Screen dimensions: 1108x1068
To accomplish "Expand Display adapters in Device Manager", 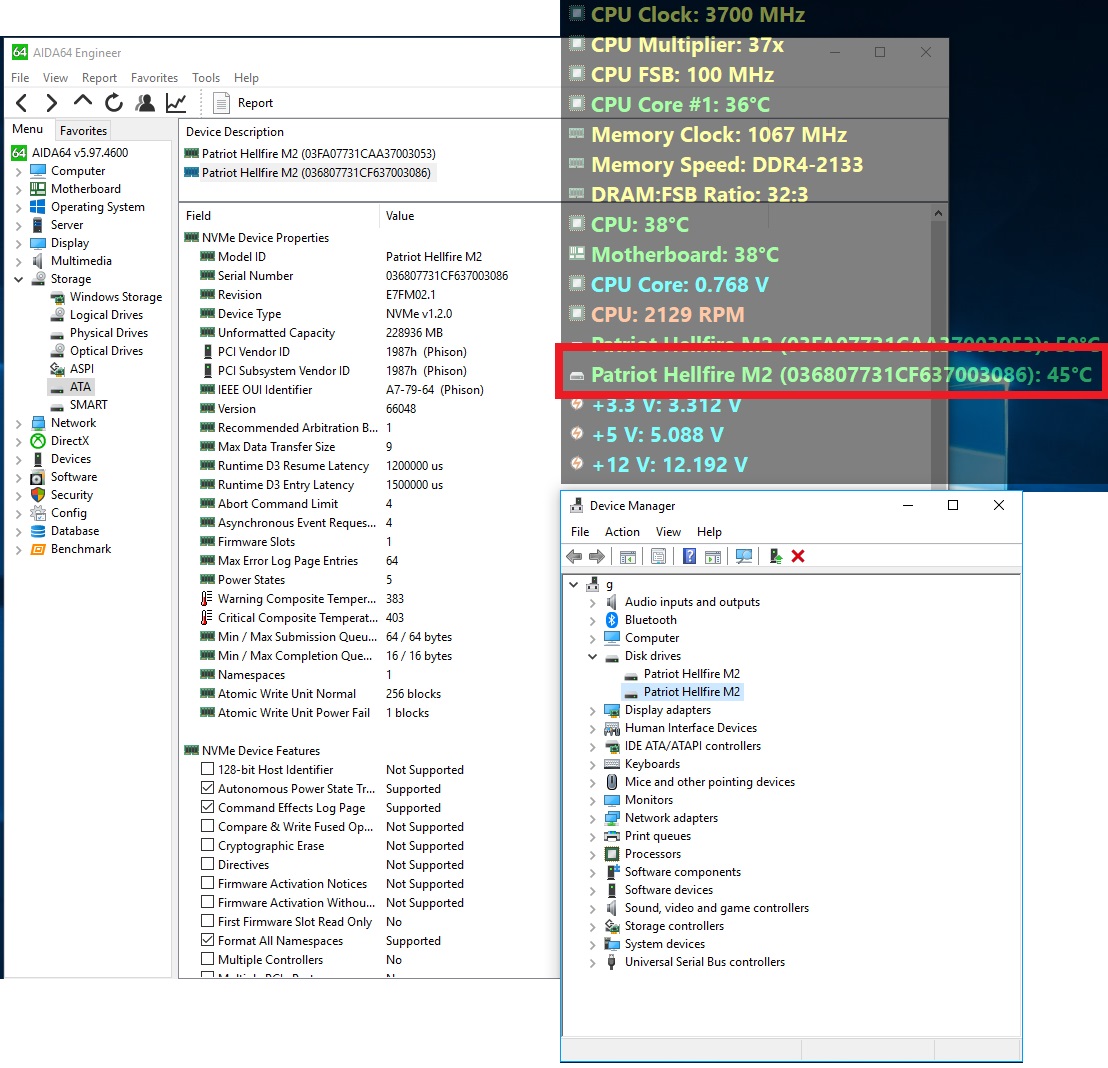I will pyautogui.click(x=593, y=710).
